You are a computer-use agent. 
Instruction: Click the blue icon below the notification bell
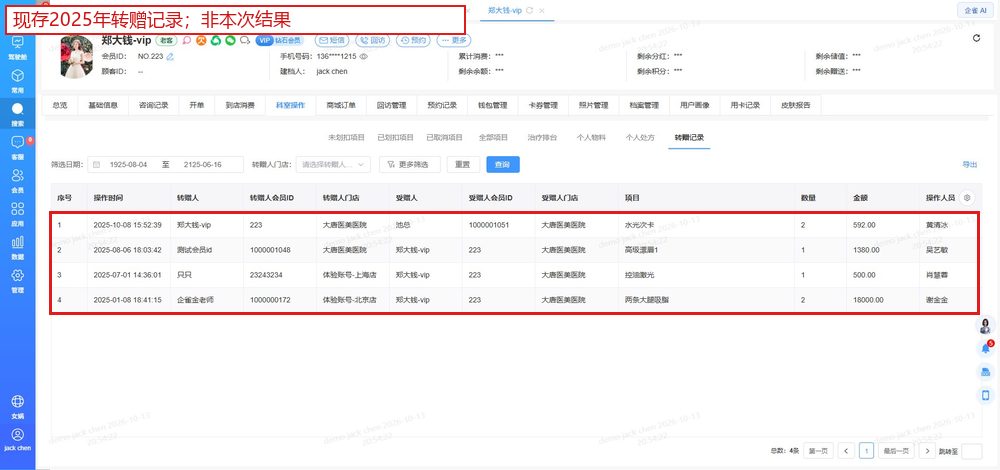[986, 372]
